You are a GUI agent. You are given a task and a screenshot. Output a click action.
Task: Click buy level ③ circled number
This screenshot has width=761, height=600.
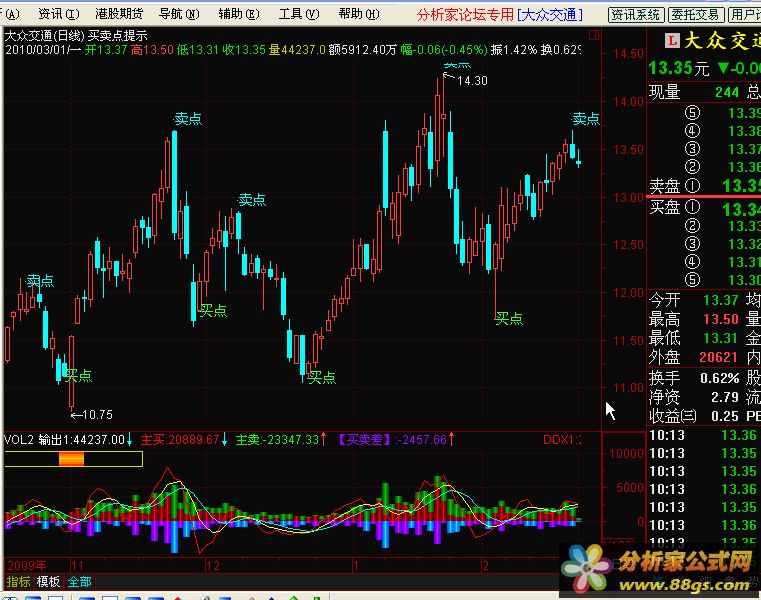pyautogui.click(x=692, y=244)
